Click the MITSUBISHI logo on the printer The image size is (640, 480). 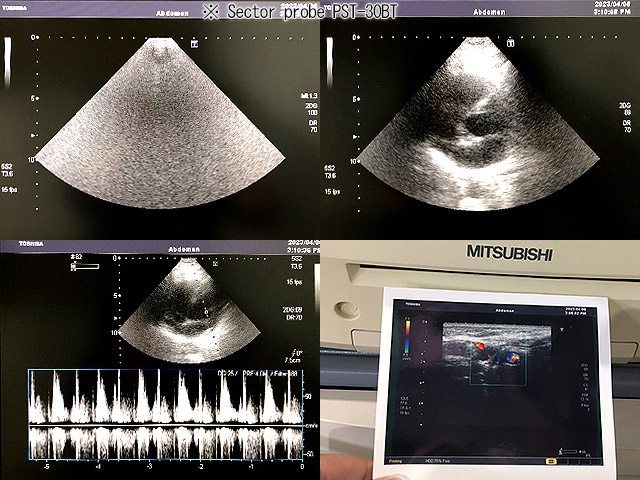[509, 253]
